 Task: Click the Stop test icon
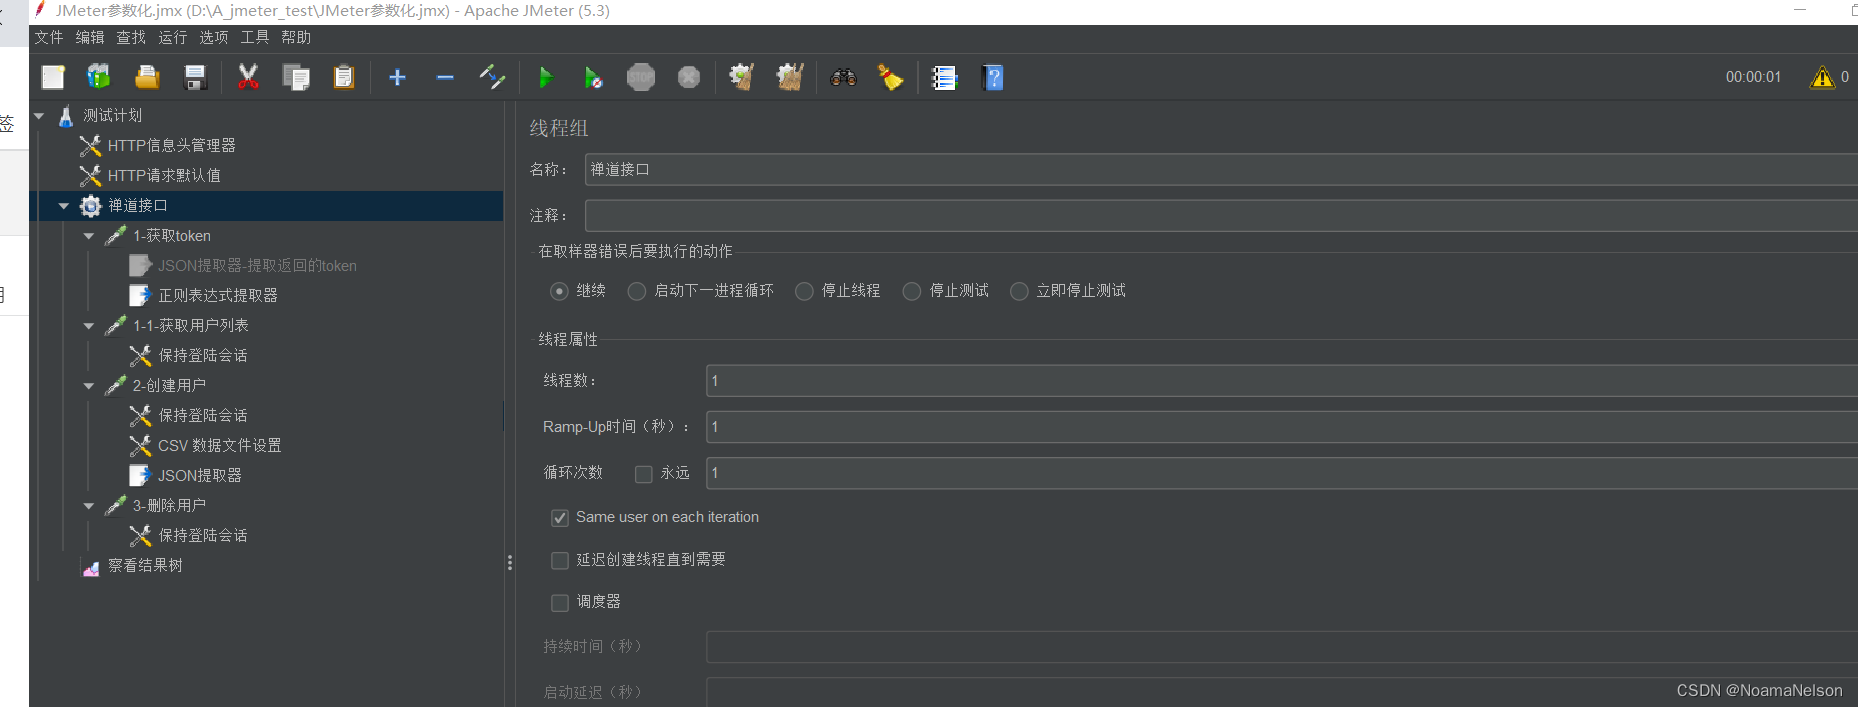(x=641, y=77)
